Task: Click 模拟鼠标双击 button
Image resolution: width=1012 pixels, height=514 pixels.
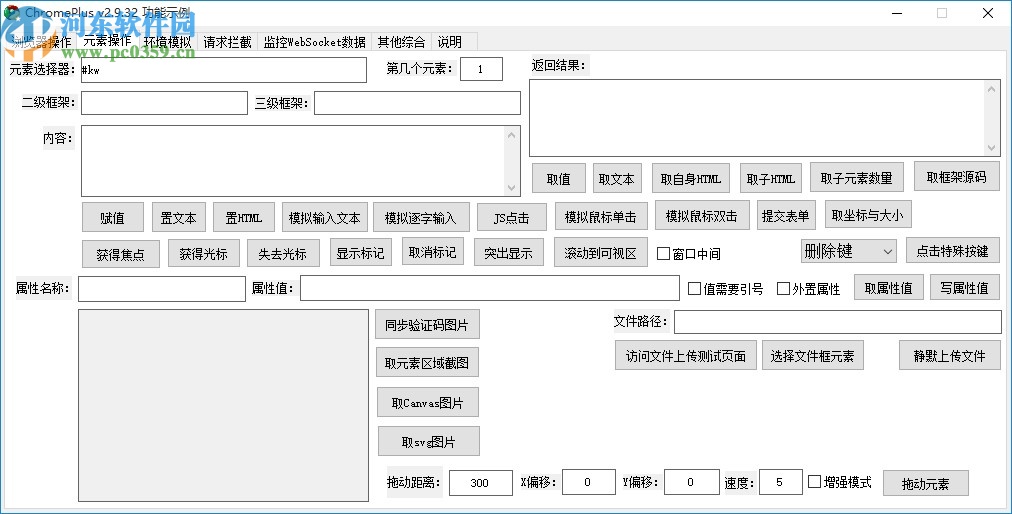Action: click(702, 215)
